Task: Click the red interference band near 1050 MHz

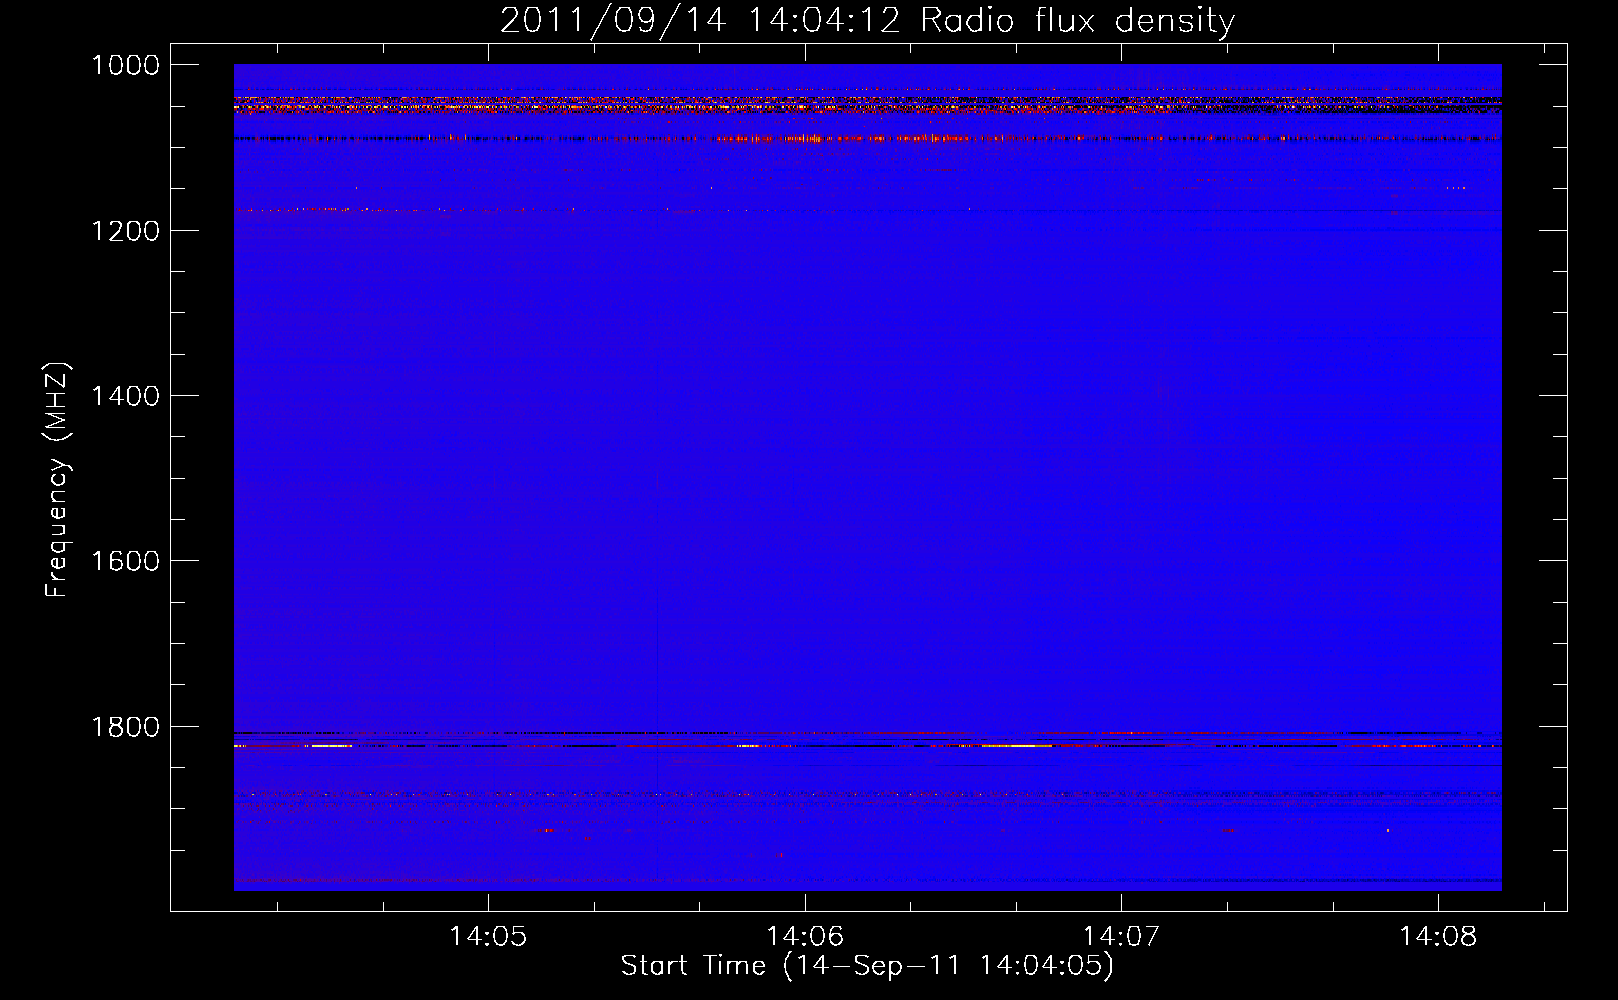Action: coord(867,104)
